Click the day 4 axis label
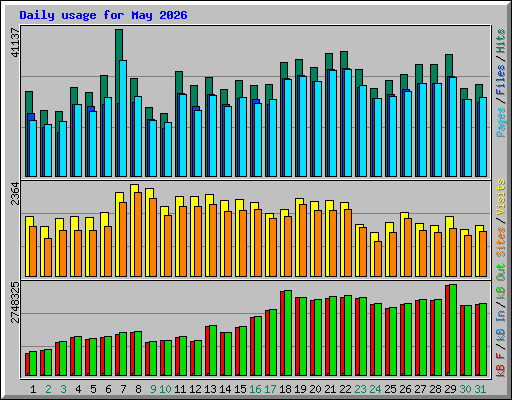 pos(78,389)
